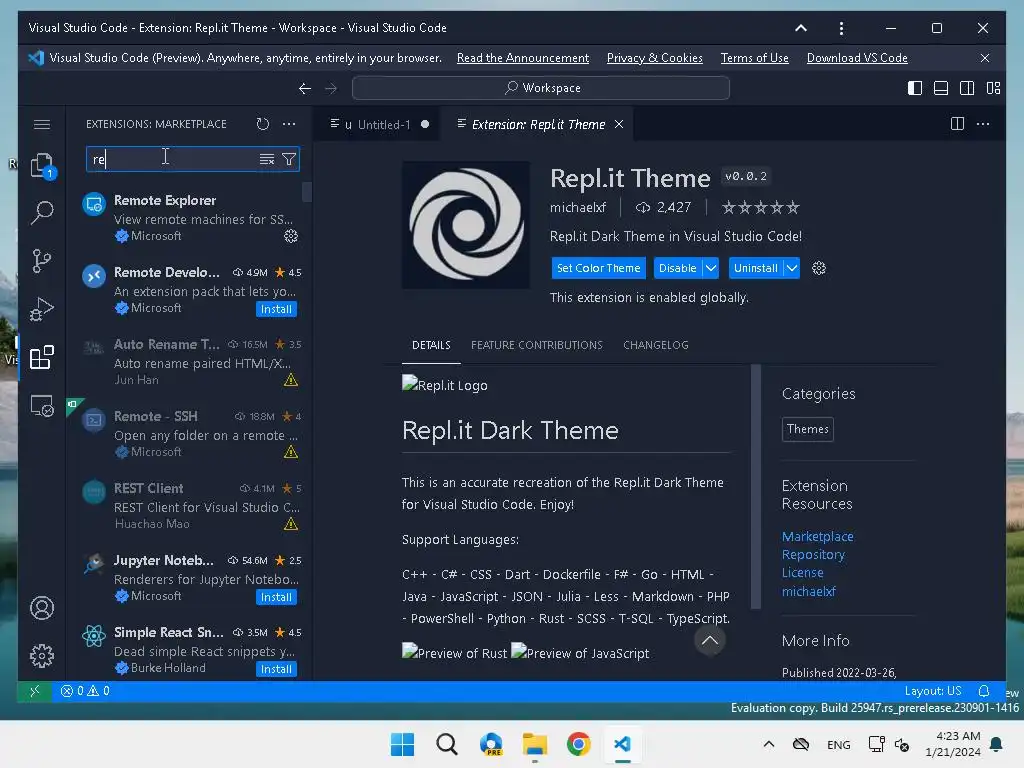This screenshot has height=768, width=1024.
Task: Install the Remote Development extension
Action: 276,309
